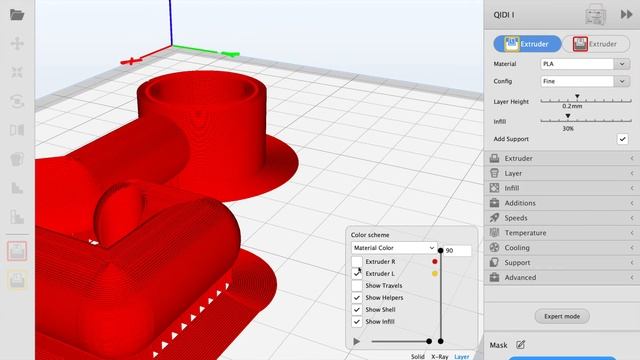Click the horizontal path slider handle beside play
The height and width of the screenshot is (360, 640).
429,341
